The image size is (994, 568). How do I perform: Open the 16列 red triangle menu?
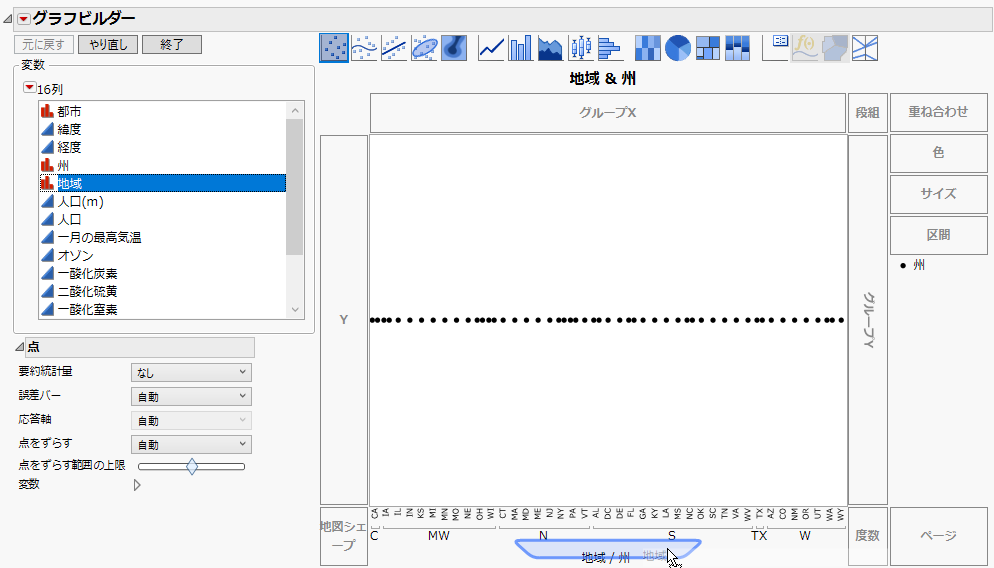pos(29,87)
